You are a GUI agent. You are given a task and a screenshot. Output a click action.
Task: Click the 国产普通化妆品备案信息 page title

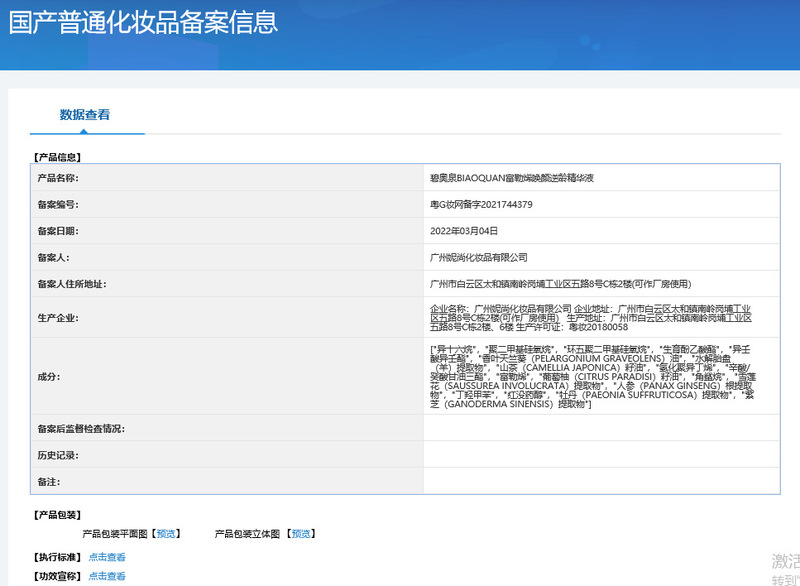[x=143, y=22]
